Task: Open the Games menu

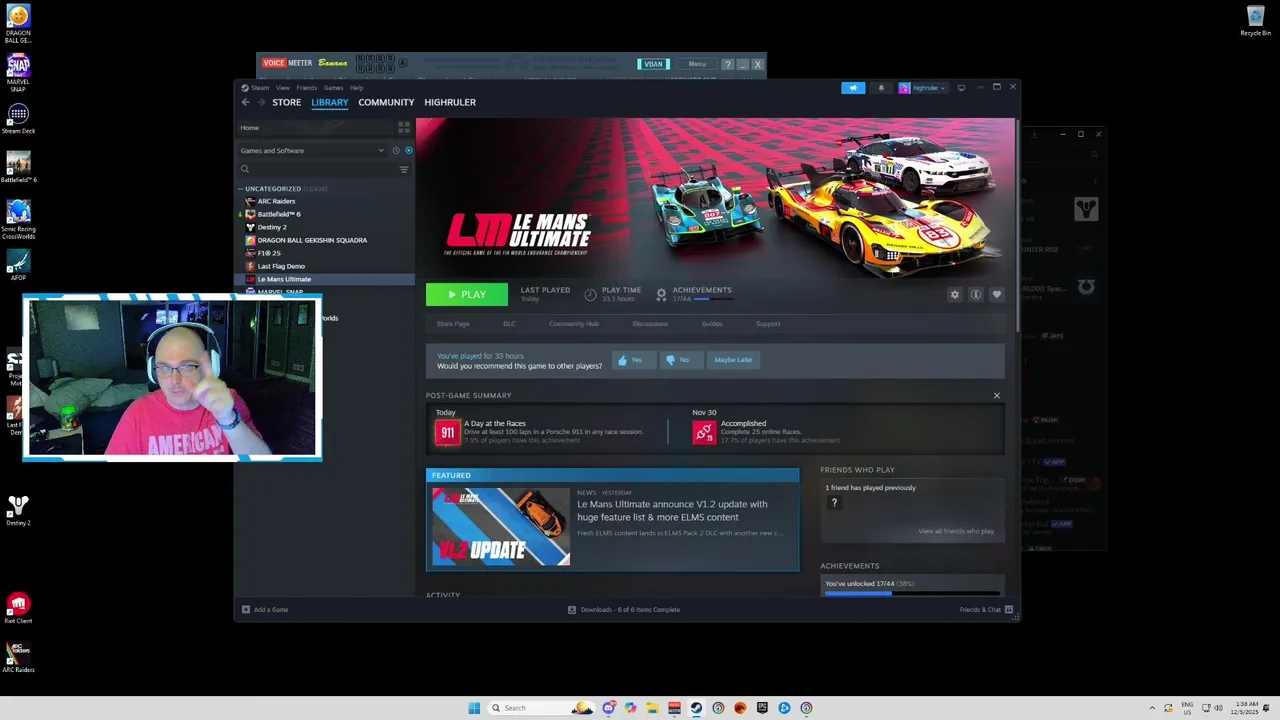Action: (x=333, y=88)
